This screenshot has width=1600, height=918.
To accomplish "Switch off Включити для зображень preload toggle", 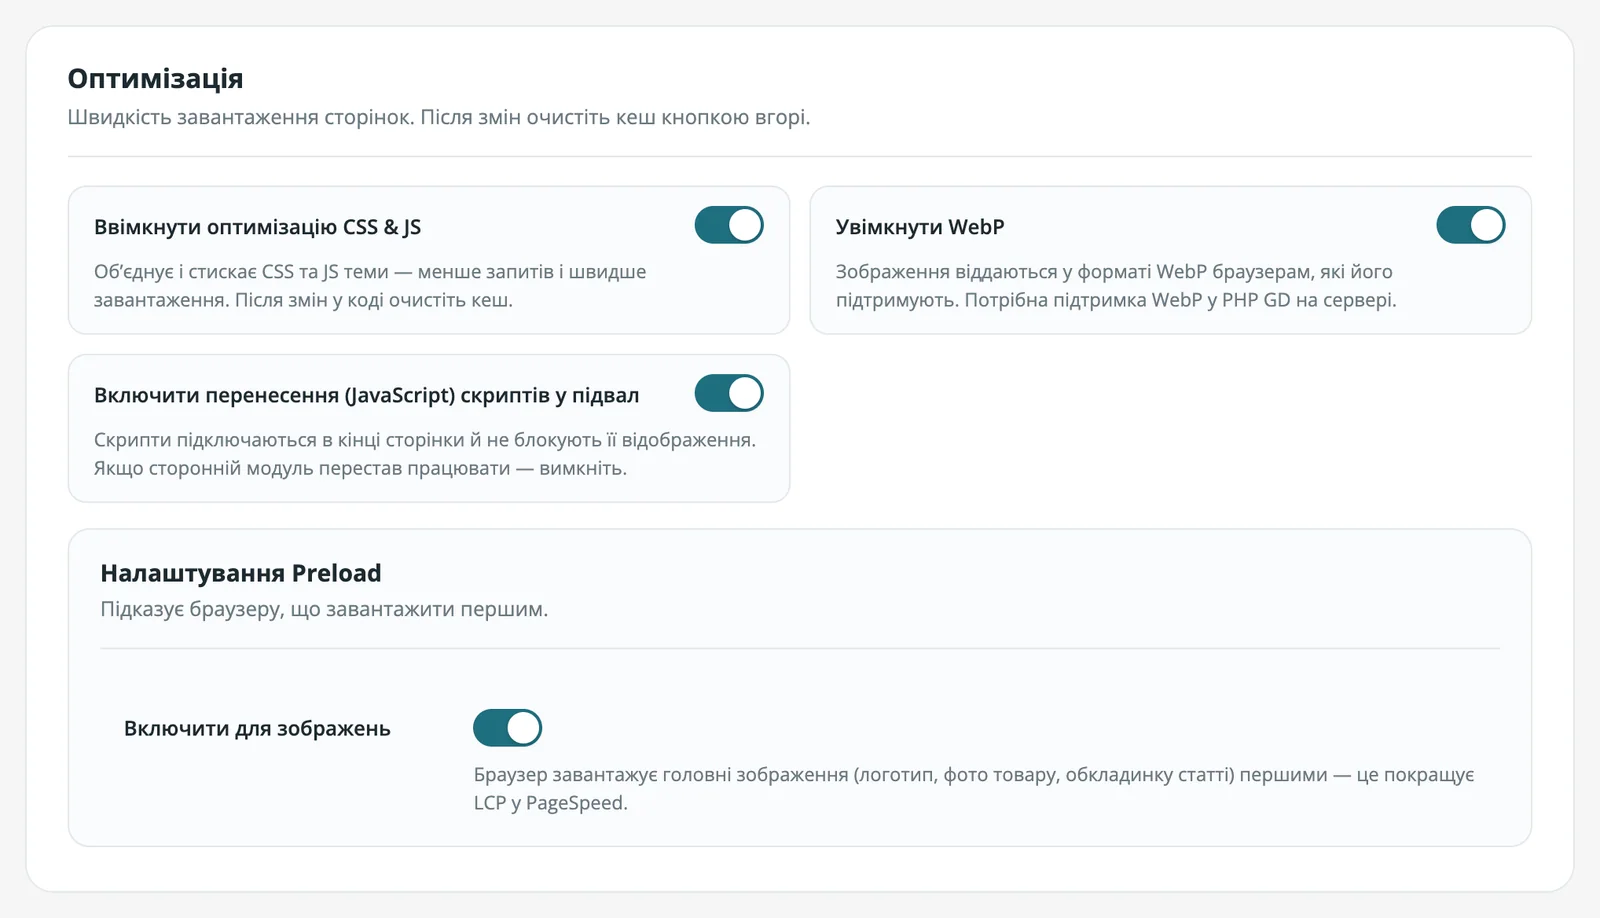I will point(508,728).
